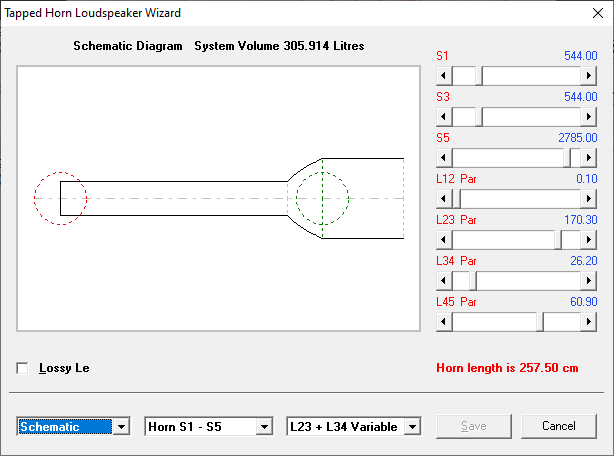Decrease L12 Par with the left arrow
The height and width of the screenshot is (456, 614).
(444, 199)
